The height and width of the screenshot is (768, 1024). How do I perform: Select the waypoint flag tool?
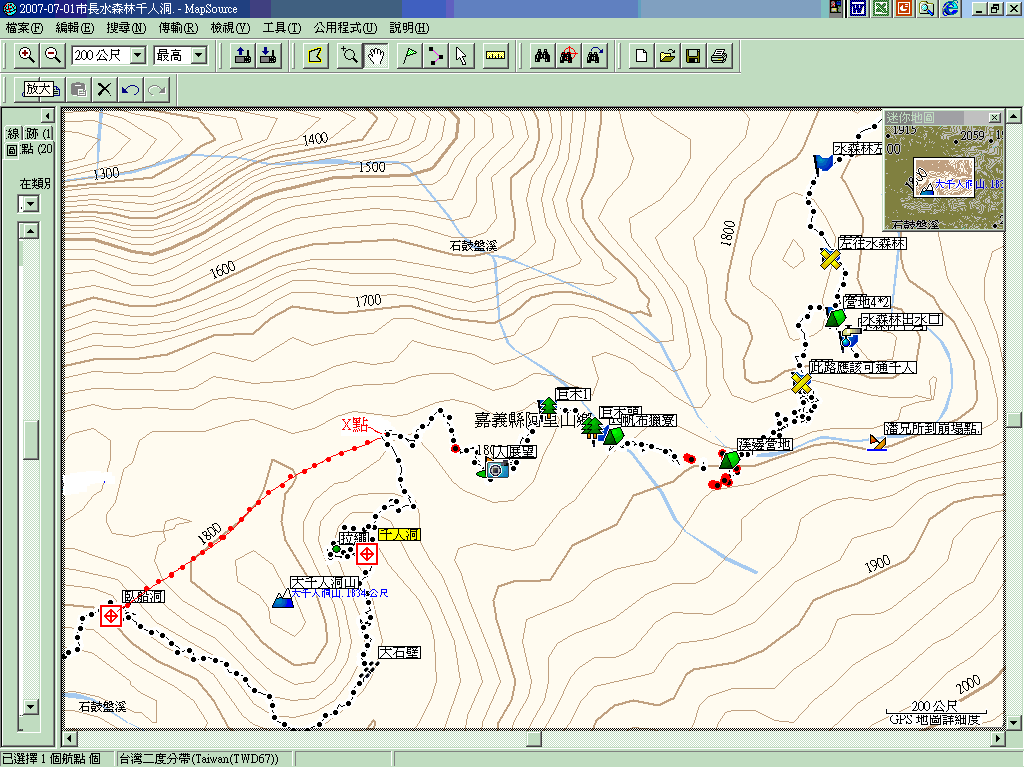pos(408,56)
